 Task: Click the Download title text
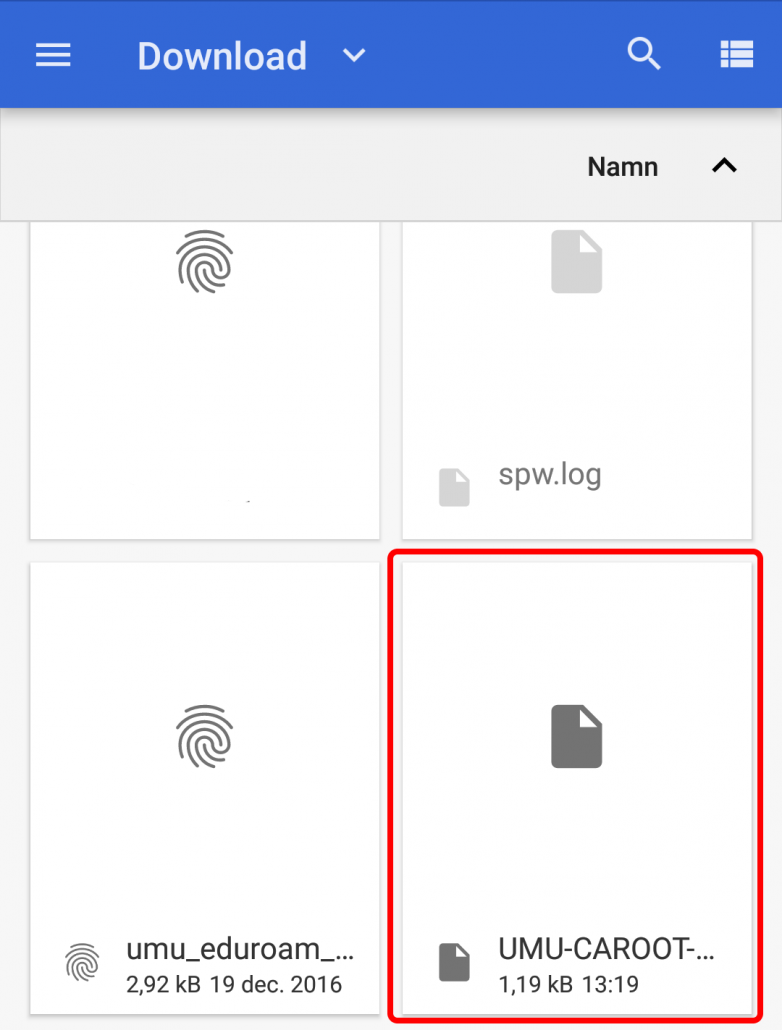click(222, 56)
